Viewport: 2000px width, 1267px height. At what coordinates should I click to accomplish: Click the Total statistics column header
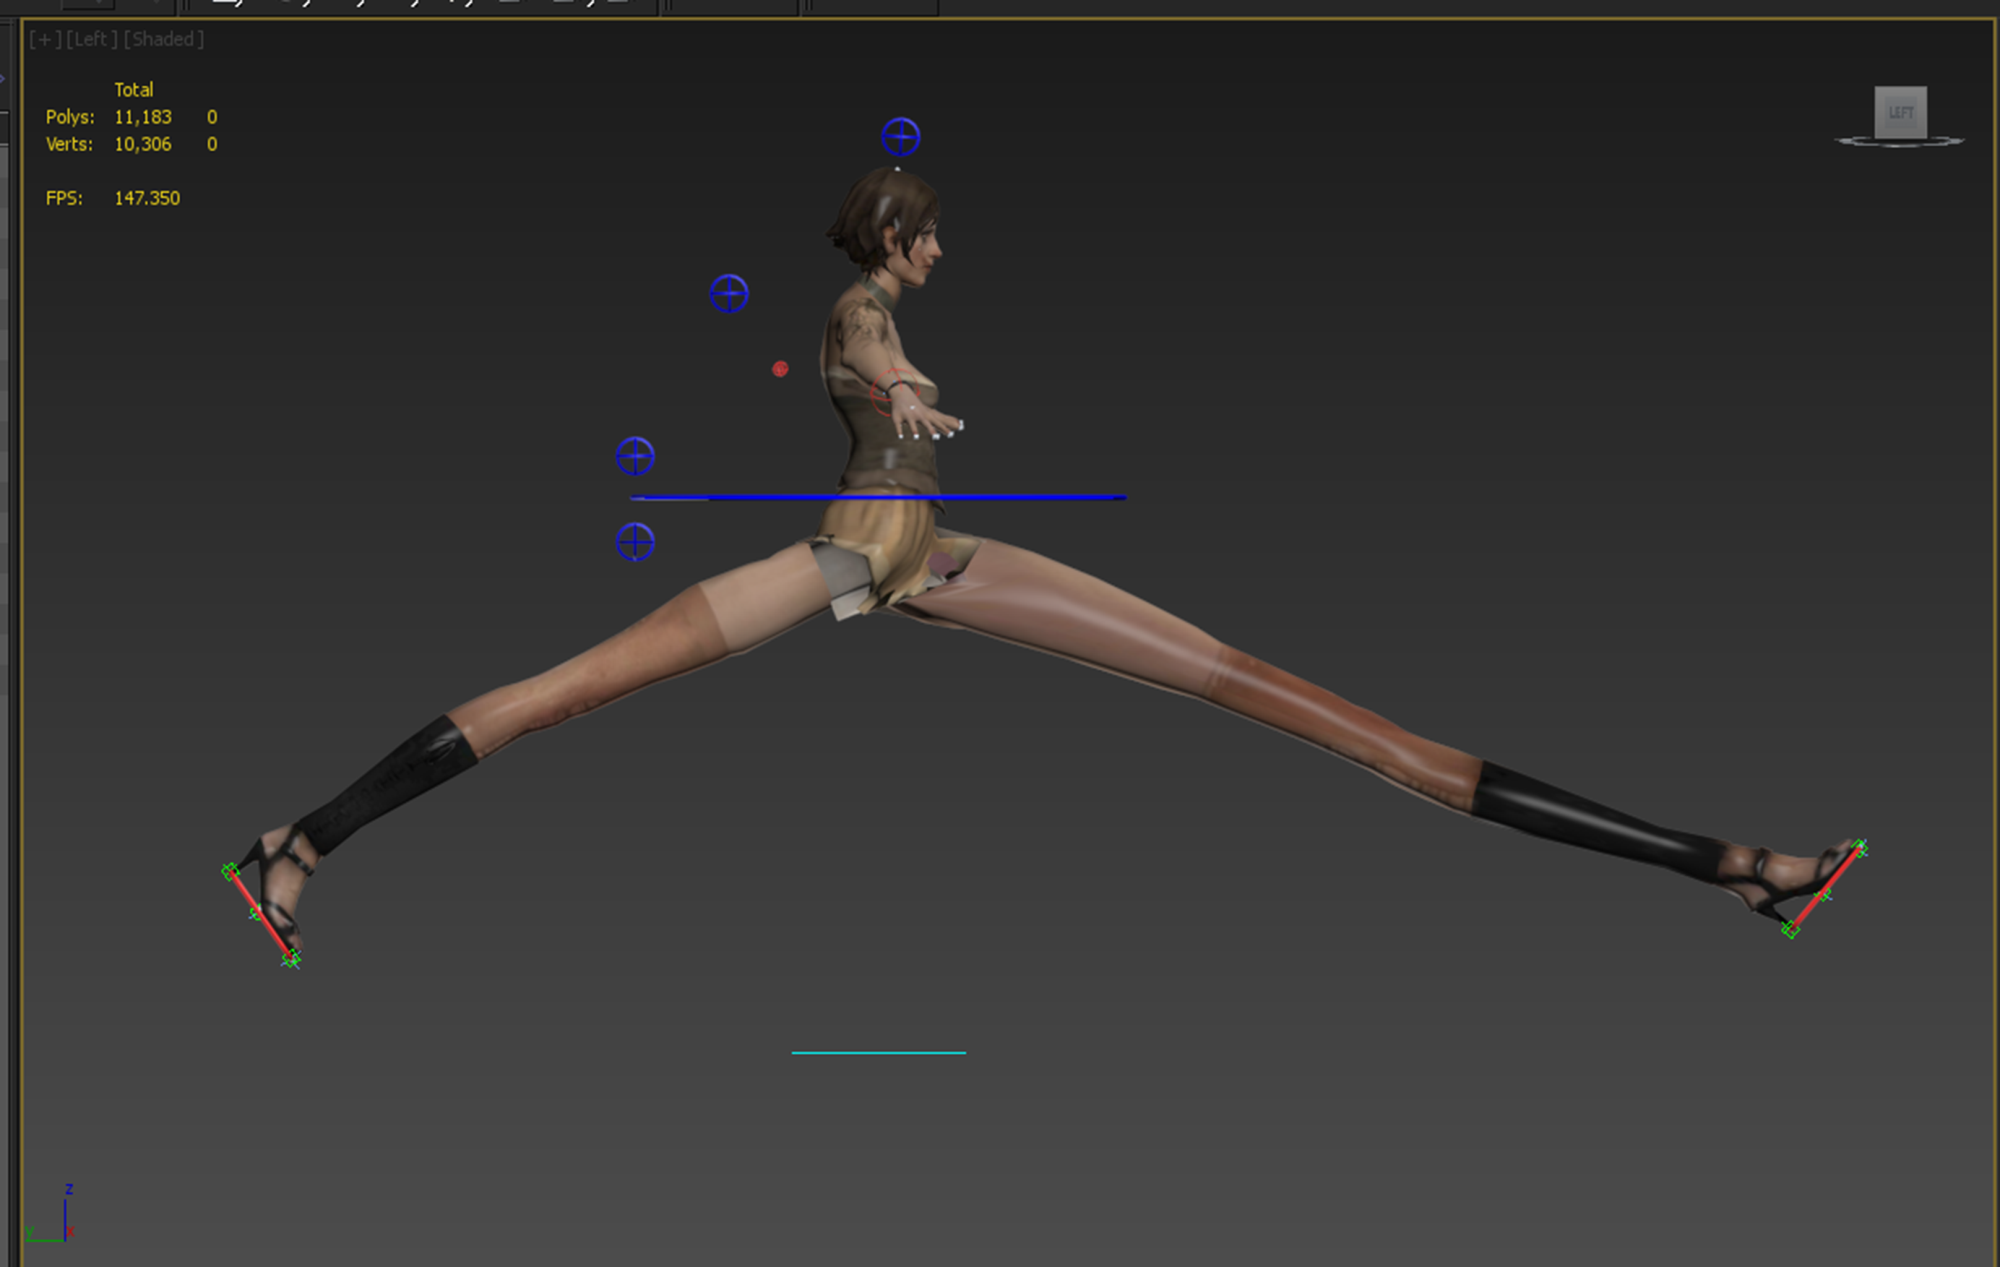(134, 89)
